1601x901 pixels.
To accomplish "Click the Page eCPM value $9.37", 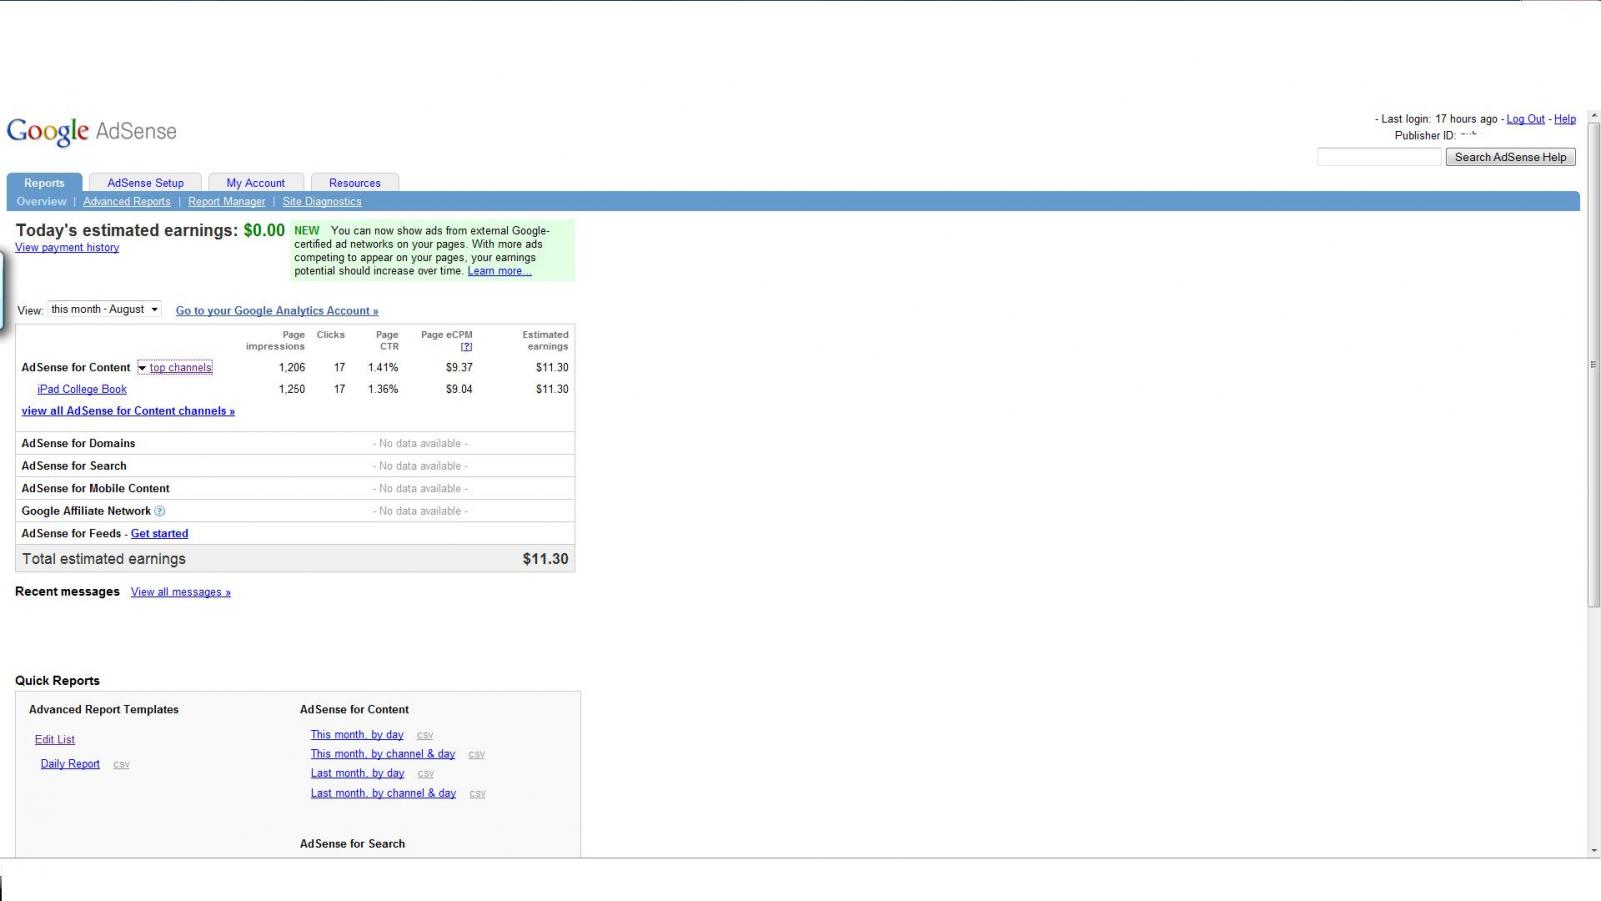I will (459, 368).
